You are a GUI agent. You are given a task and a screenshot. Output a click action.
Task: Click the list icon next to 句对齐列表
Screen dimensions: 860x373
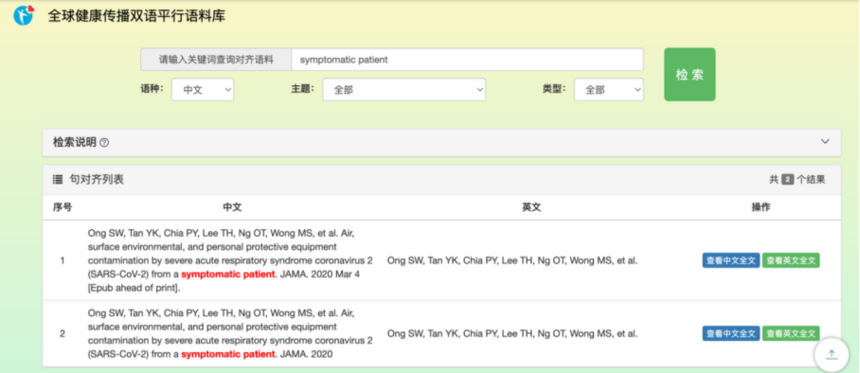point(58,179)
